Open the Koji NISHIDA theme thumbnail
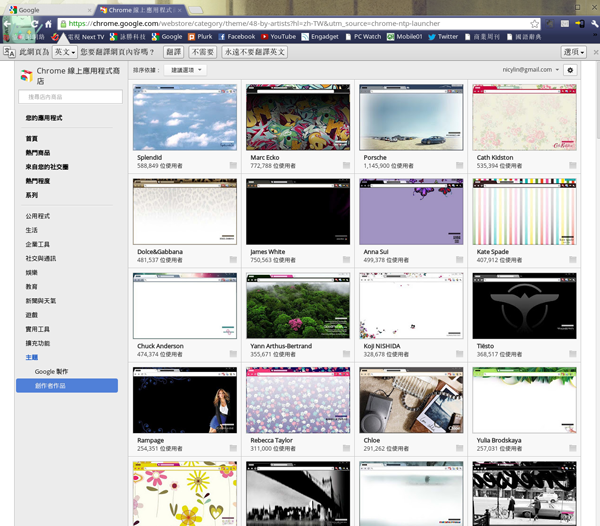Viewport: 600px width, 526px height. [x=411, y=306]
